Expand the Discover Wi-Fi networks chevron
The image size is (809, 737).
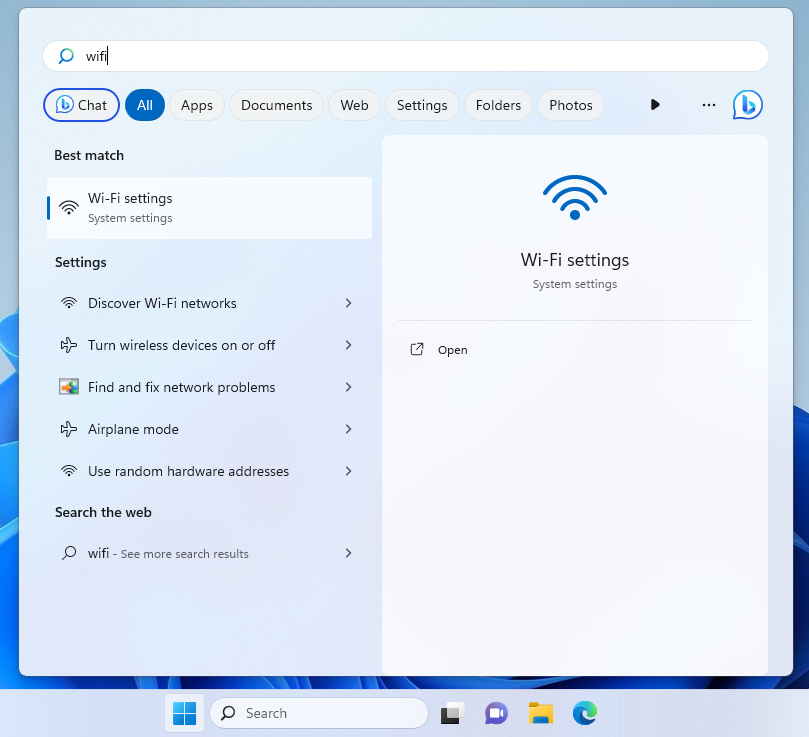[348, 303]
